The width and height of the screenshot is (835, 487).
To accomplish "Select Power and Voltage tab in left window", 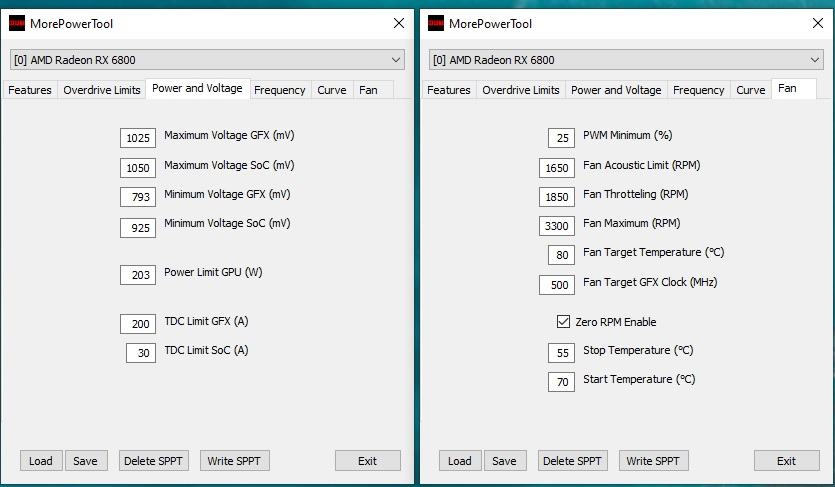I will (x=198, y=88).
